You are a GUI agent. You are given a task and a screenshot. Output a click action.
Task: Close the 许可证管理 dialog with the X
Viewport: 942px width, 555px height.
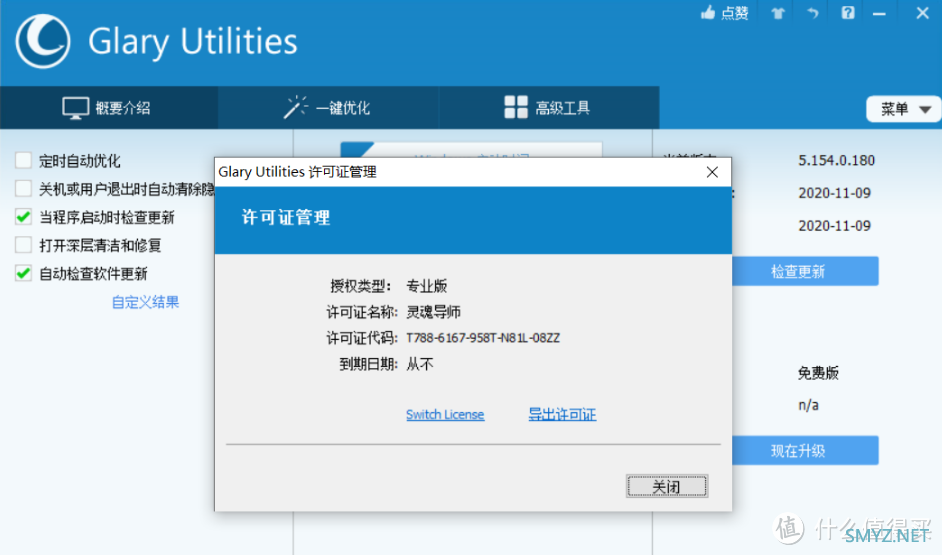pyautogui.click(x=713, y=172)
